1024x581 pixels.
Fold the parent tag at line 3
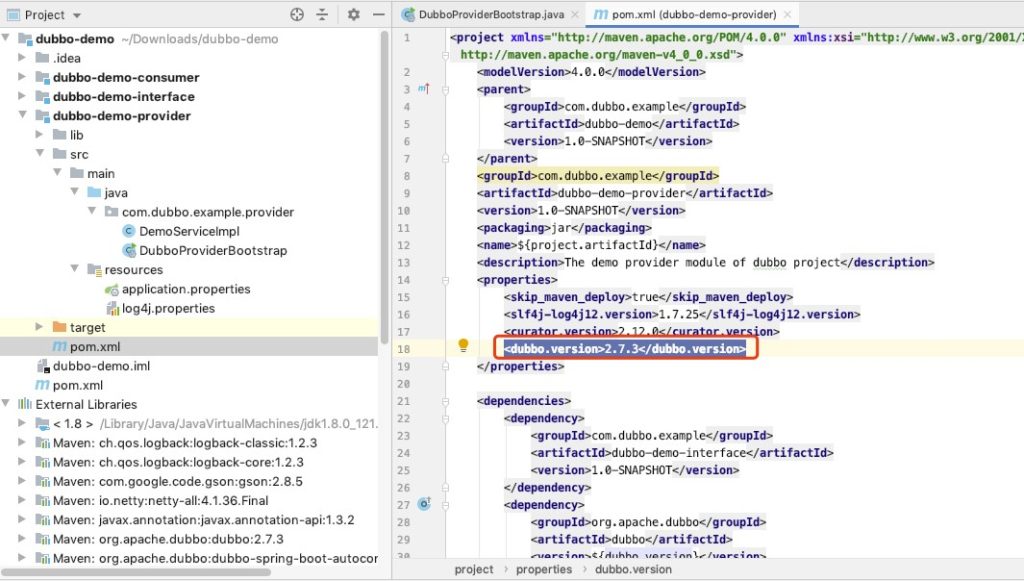pyautogui.click(x=445, y=89)
